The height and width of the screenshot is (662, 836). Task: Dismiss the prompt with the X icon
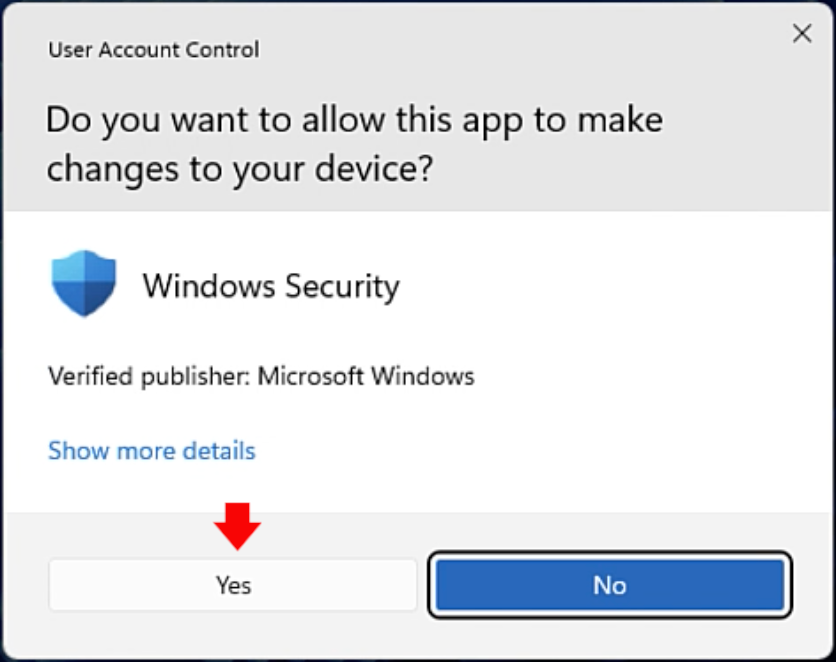pyautogui.click(x=802, y=34)
